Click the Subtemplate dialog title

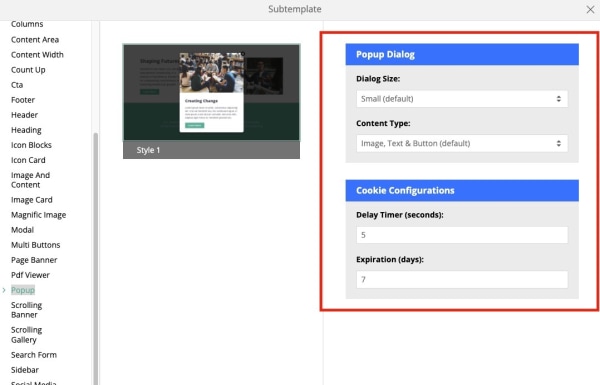click(295, 9)
